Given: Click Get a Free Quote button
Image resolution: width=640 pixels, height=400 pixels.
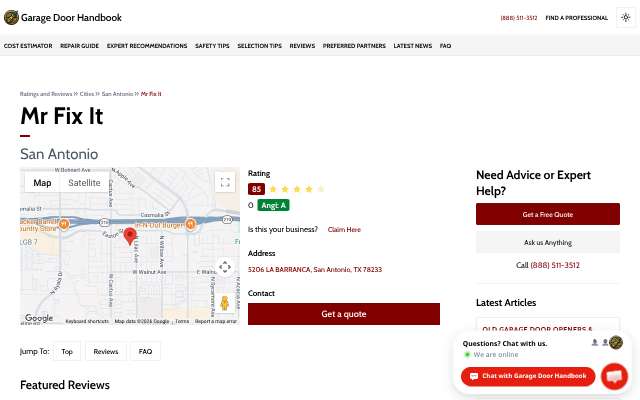Looking at the screenshot, I should pyautogui.click(x=548, y=214).
